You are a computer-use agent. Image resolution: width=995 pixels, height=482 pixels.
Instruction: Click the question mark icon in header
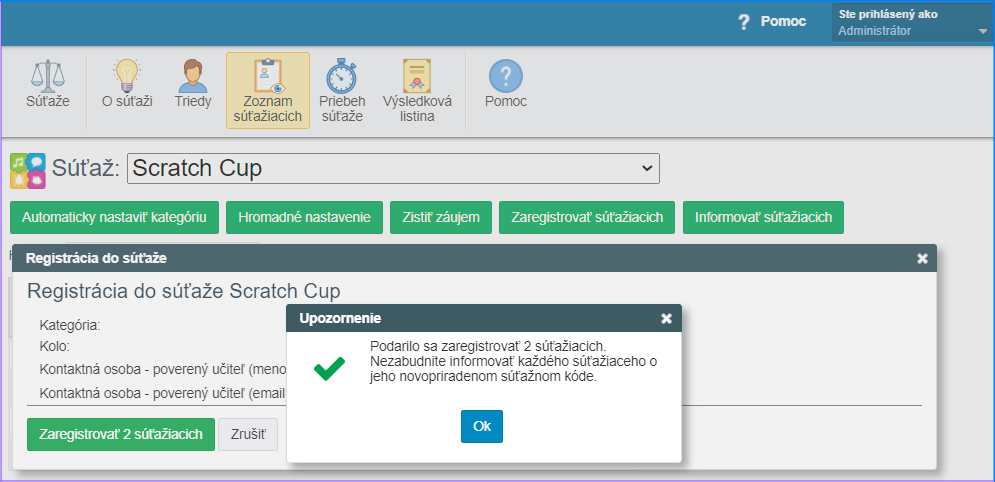744,22
